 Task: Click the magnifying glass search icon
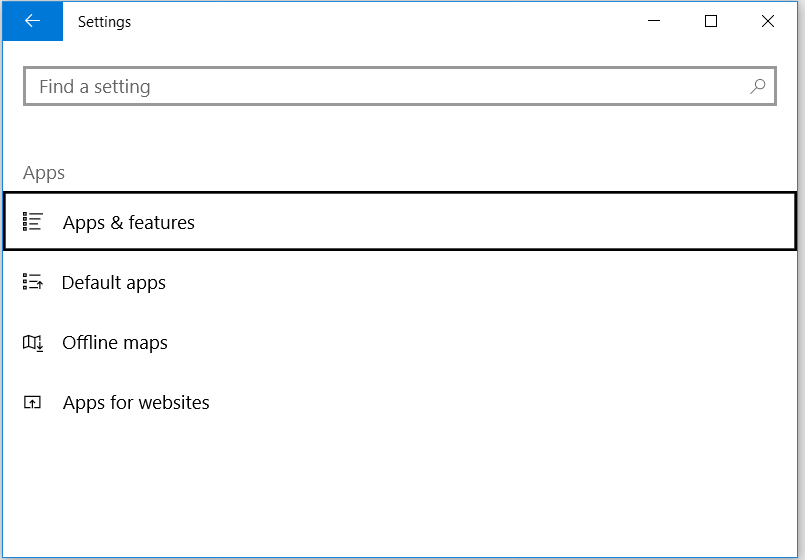point(757,86)
